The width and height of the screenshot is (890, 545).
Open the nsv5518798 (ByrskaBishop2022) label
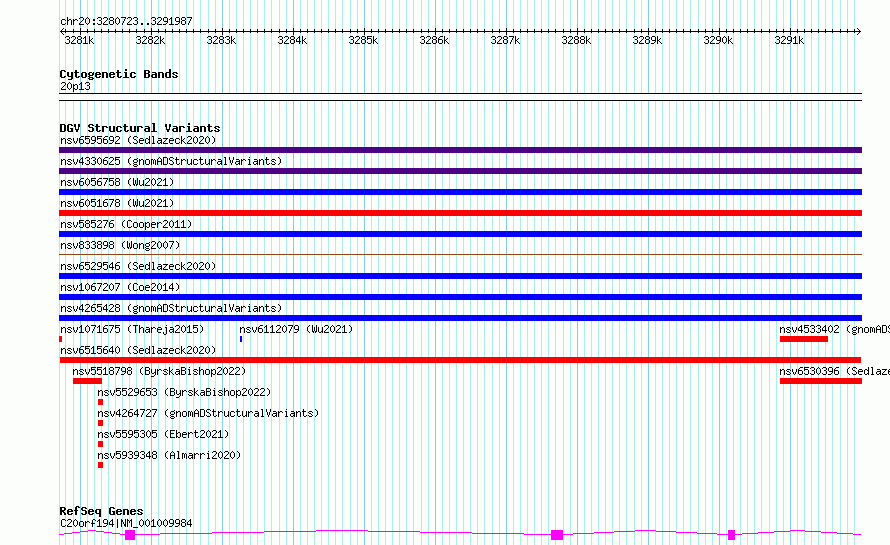159,371
